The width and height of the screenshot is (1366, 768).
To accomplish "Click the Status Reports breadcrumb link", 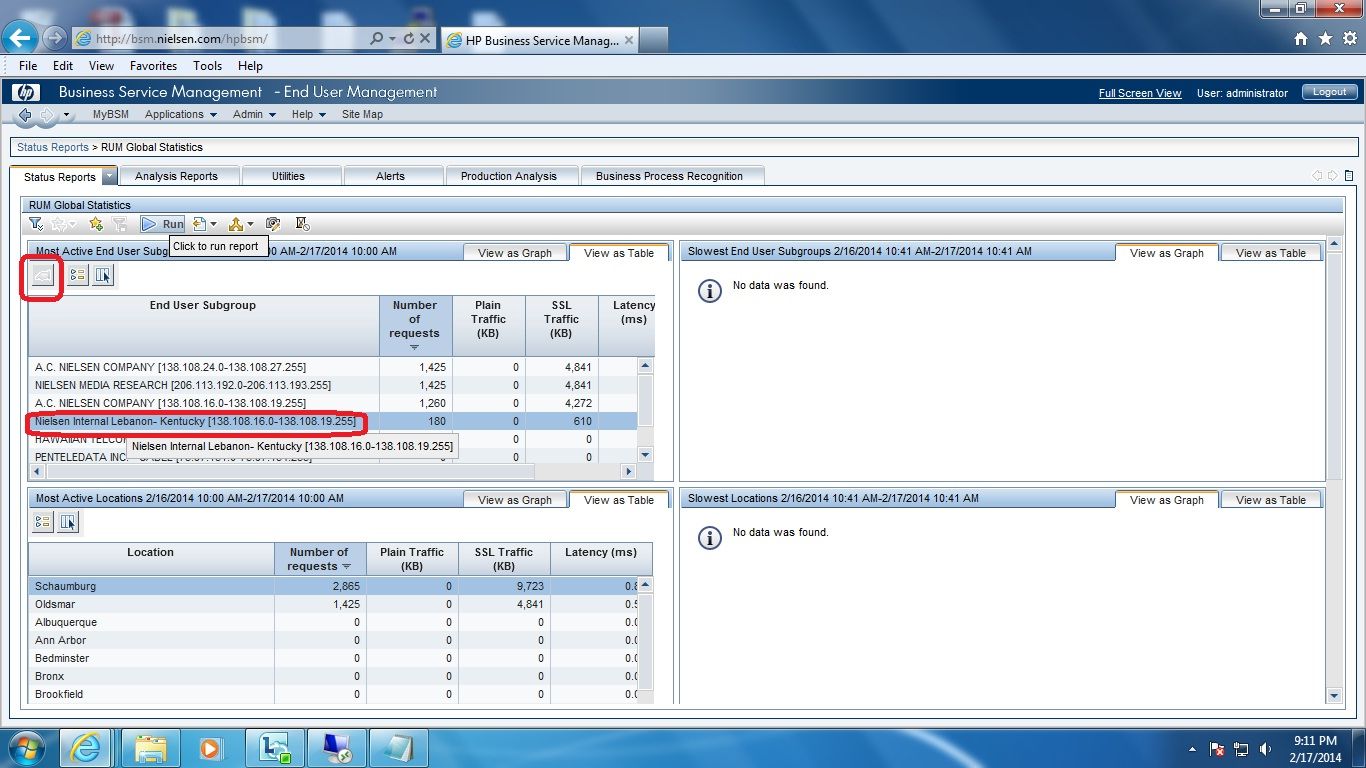I will (53, 147).
